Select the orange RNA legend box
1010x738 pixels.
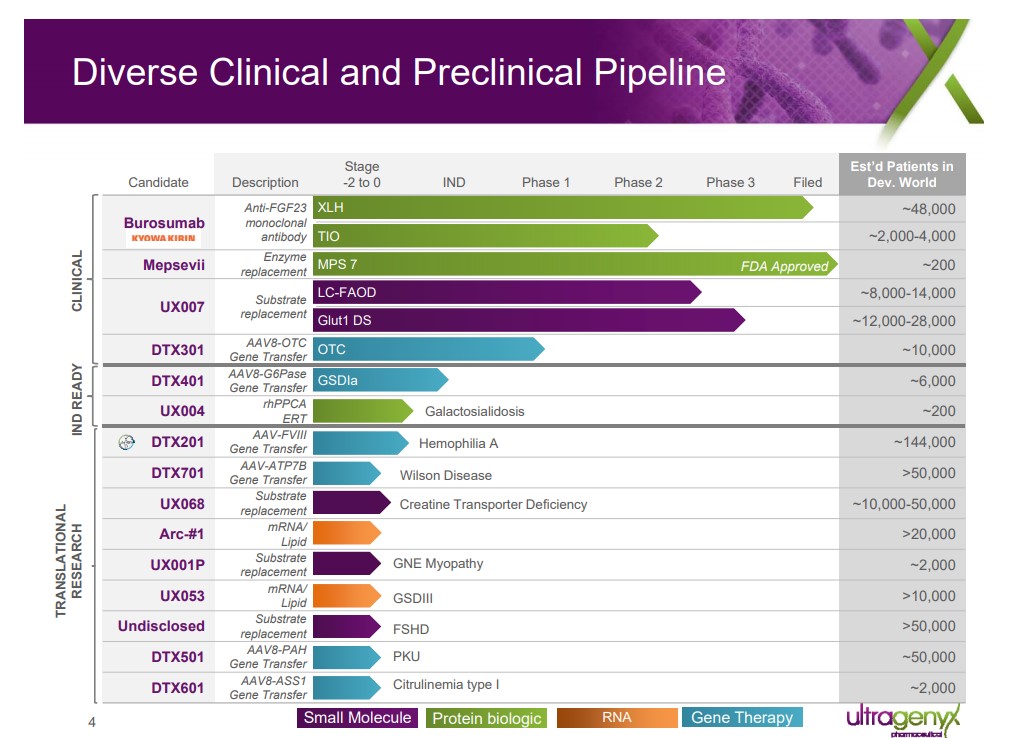tap(616, 717)
